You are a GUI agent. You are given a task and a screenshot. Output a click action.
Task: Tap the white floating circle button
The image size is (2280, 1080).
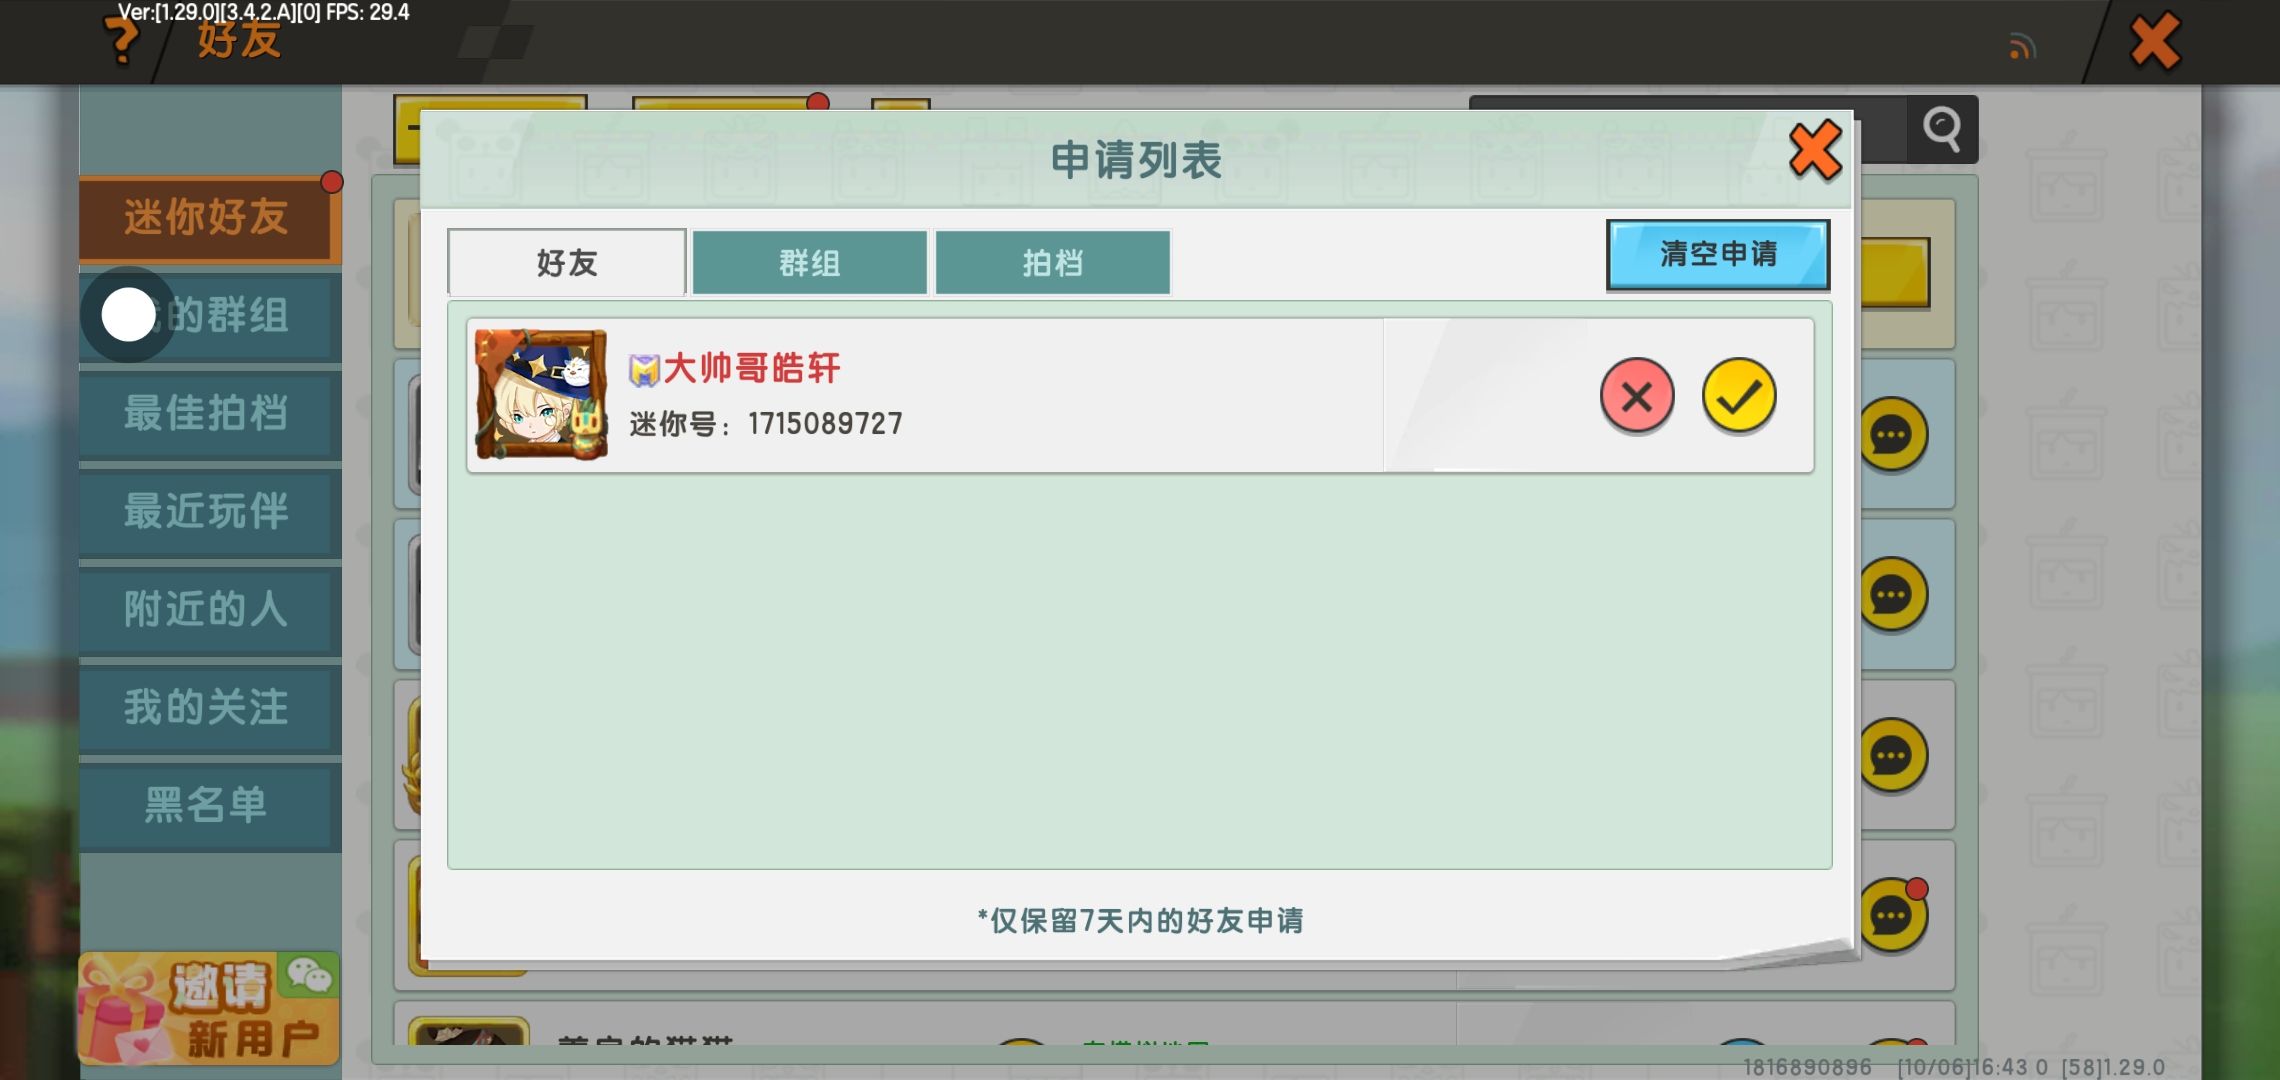[x=129, y=315]
